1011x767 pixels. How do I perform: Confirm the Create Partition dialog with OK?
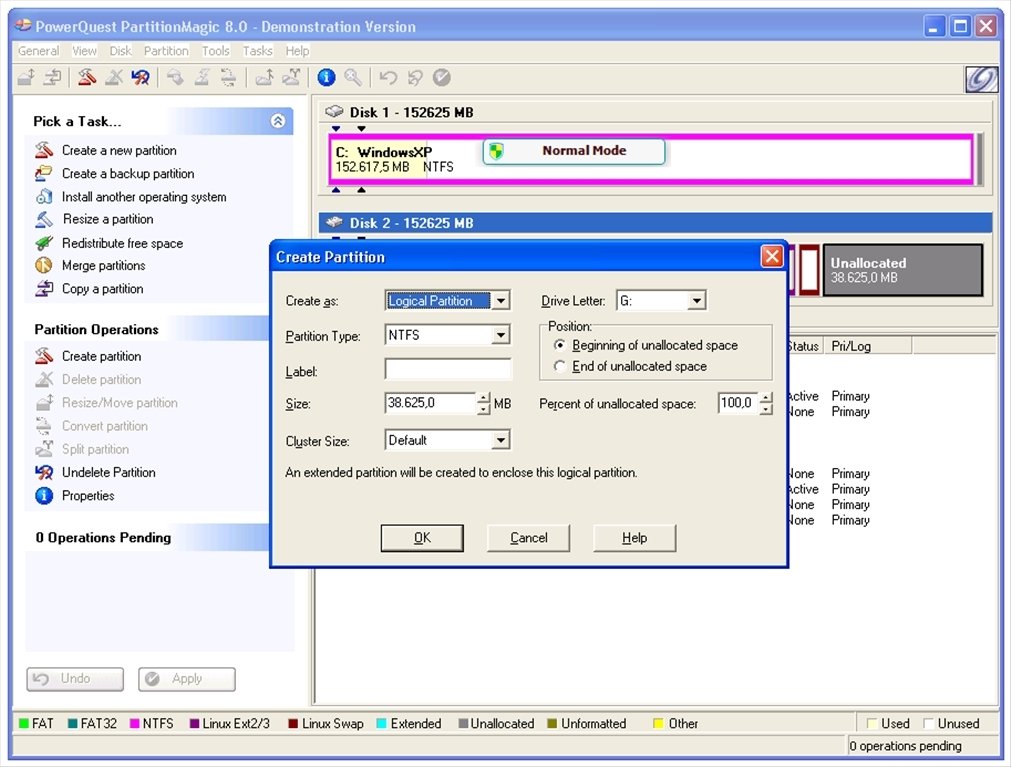tap(422, 538)
